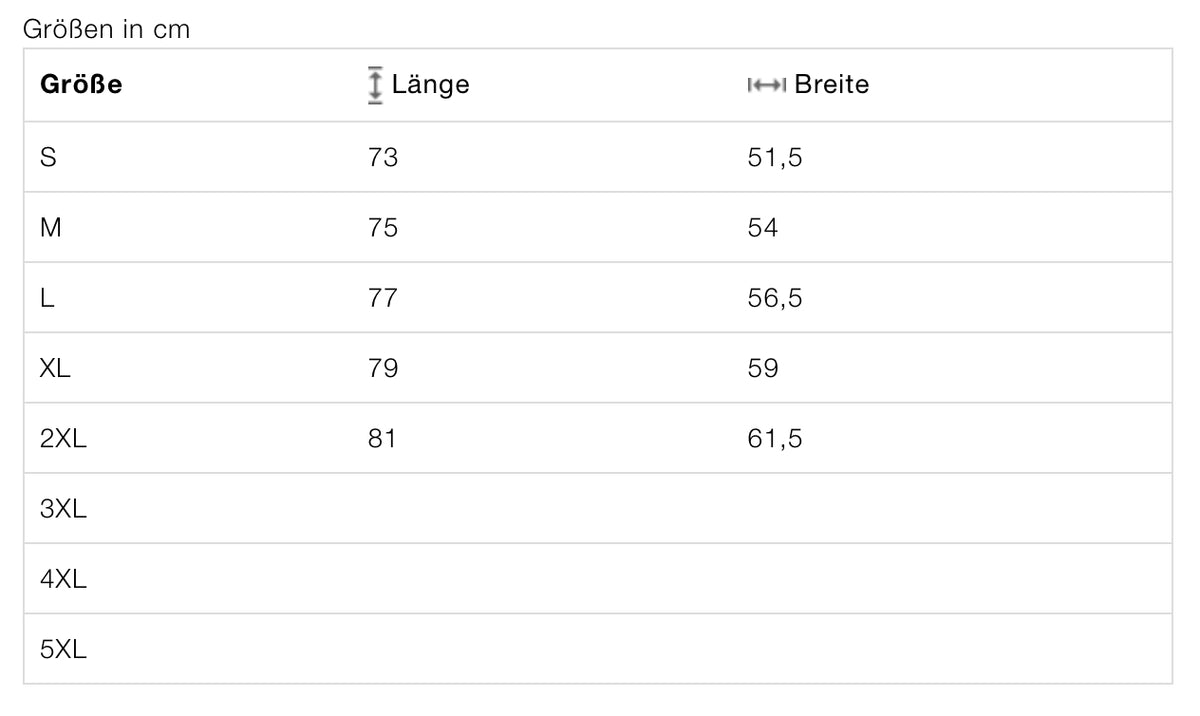Click the width value 61,5
The height and width of the screenshot is (716, 1200).
(x=775, y=438)
